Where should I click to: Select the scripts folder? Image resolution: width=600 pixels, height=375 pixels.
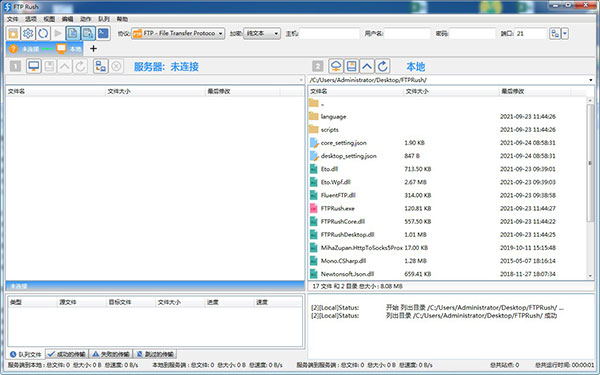pos(447,130)
